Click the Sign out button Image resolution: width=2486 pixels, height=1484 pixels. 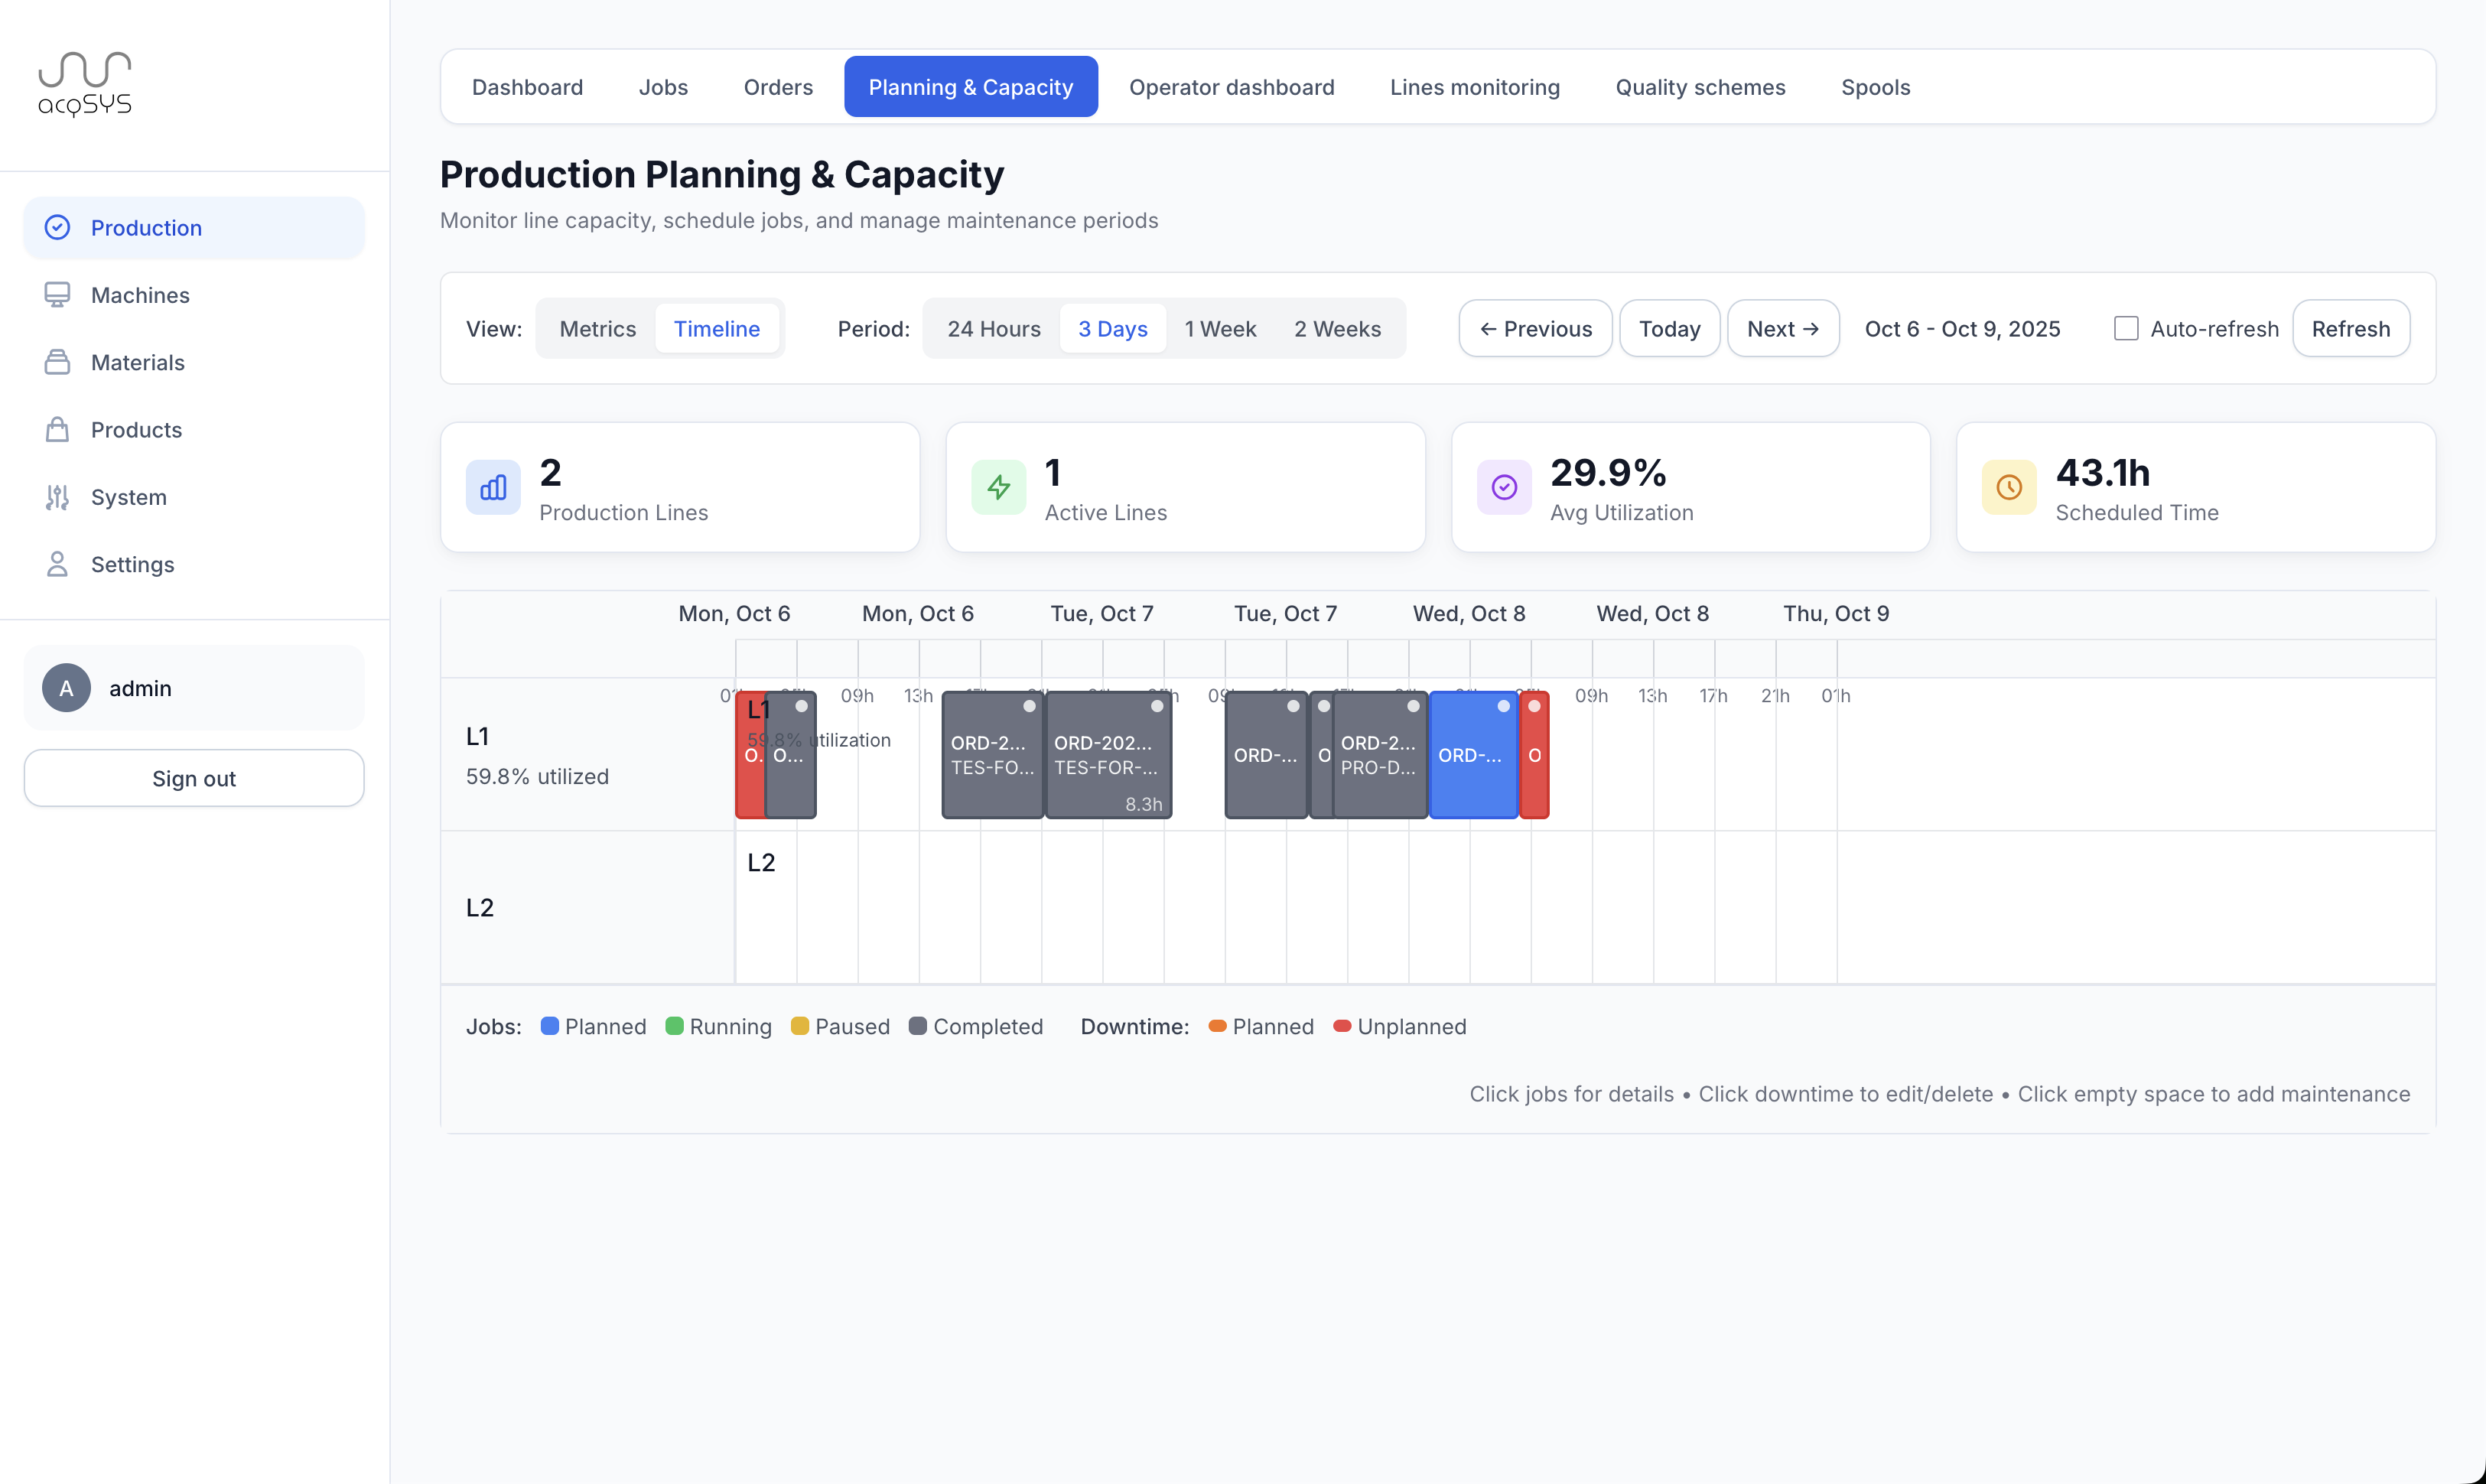193,778
